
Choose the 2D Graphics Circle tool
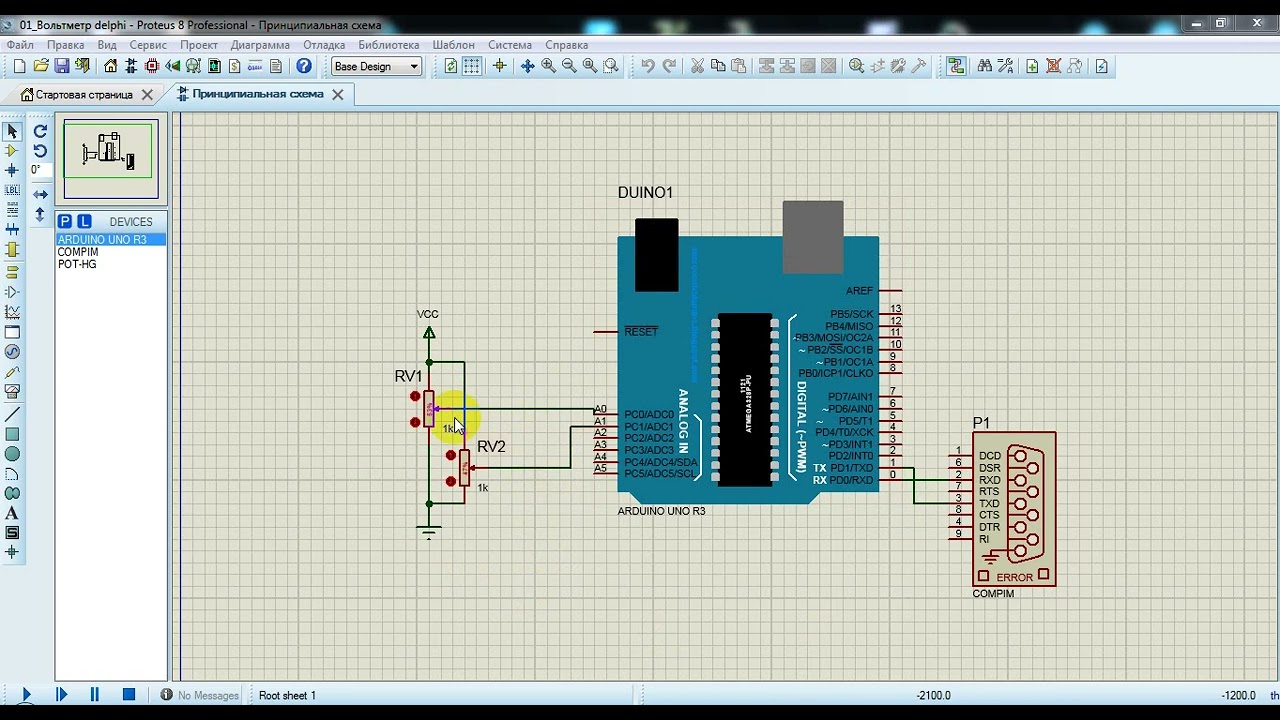tap(12, 454)
